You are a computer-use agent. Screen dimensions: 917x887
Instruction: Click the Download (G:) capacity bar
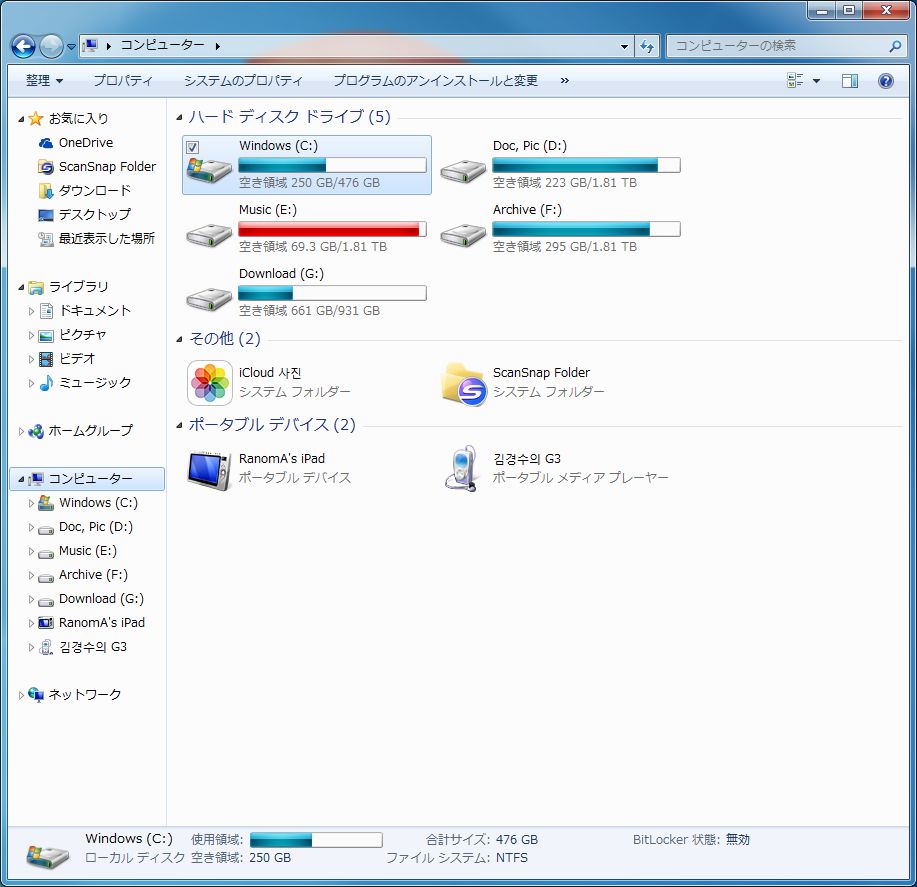coord(332,293)
